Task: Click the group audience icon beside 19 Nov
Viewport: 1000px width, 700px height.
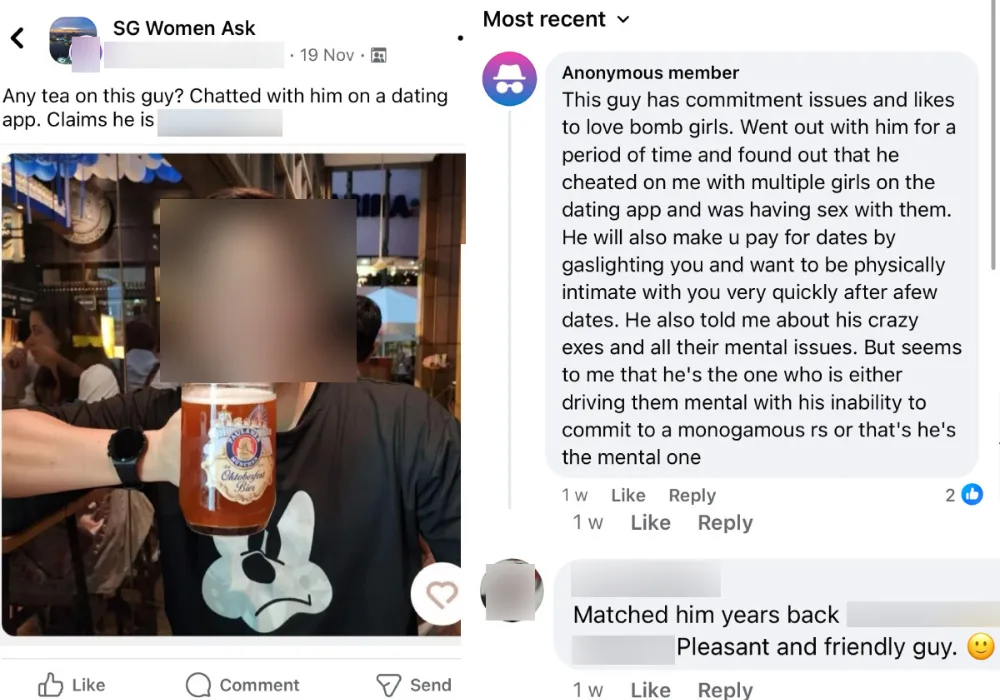Action: click(378, 55)
